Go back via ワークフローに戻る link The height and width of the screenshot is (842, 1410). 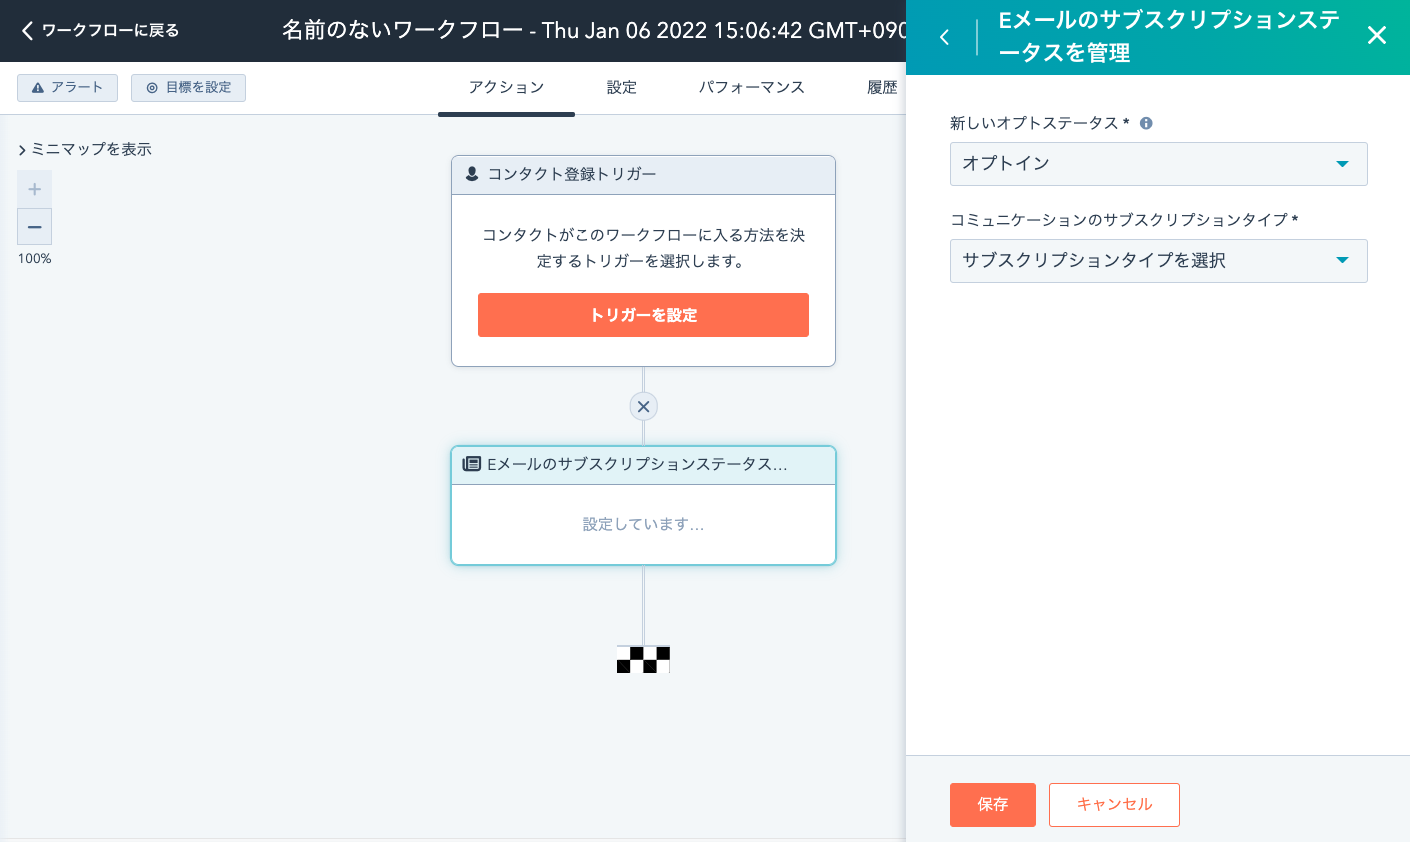click(x=100, y=31)
